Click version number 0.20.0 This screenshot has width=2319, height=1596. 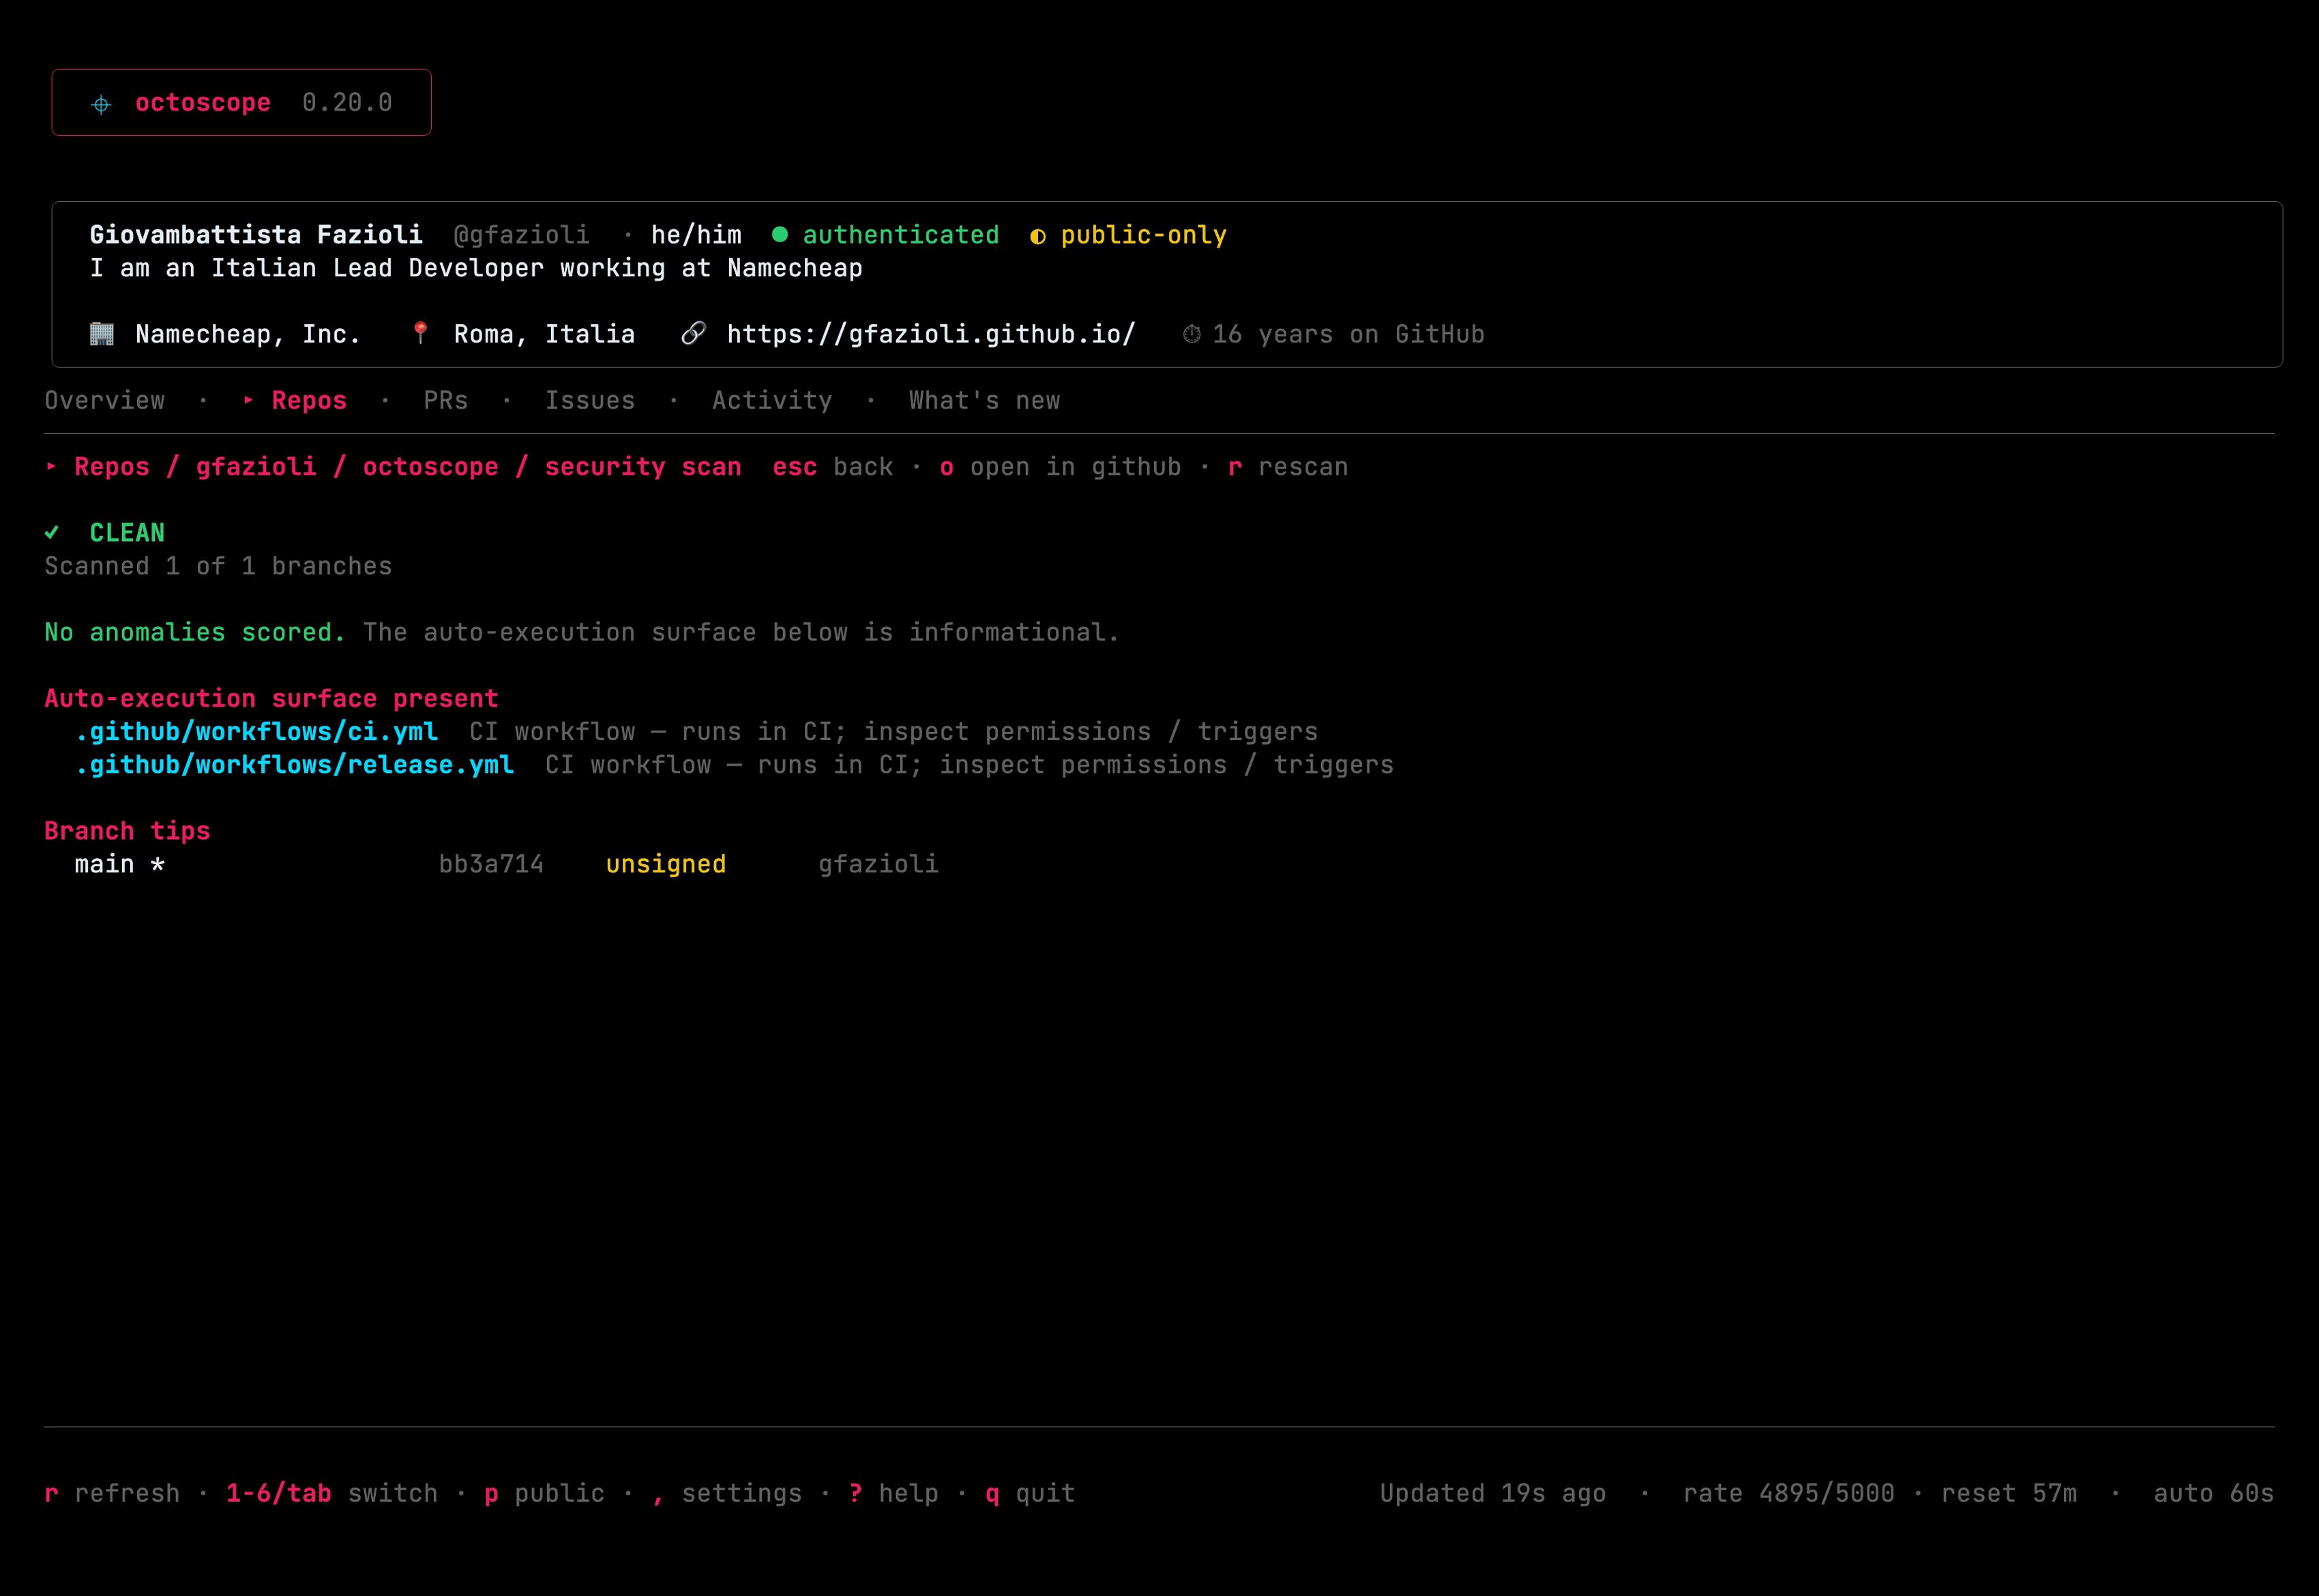tap(347, 103)
